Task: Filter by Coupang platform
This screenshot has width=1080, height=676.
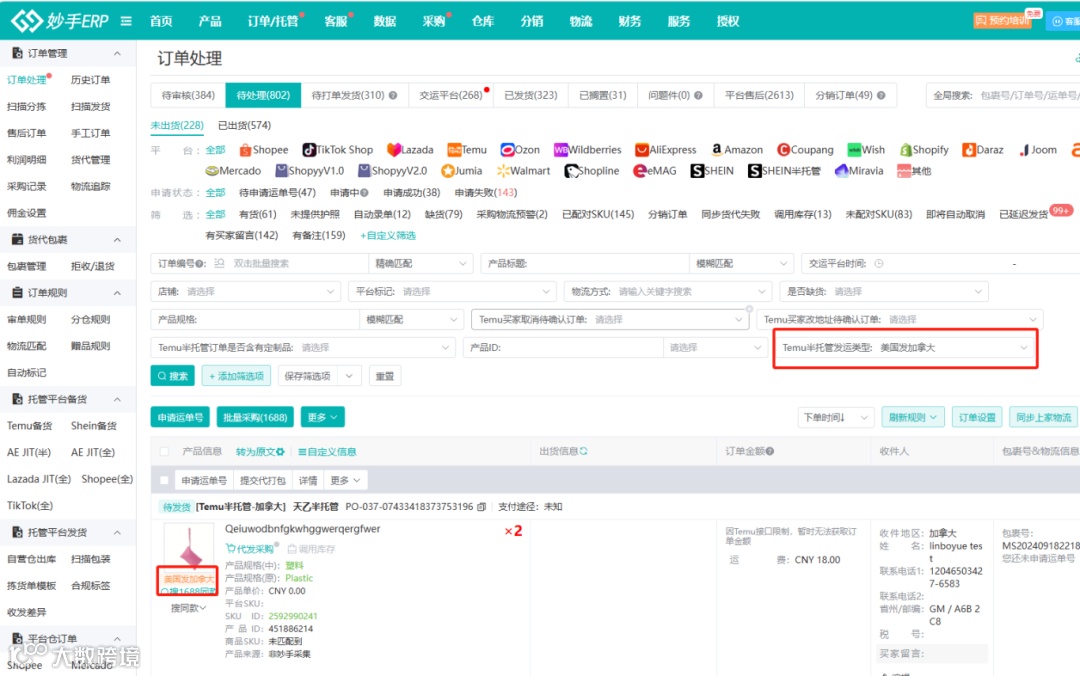Action: click(804, 150)
